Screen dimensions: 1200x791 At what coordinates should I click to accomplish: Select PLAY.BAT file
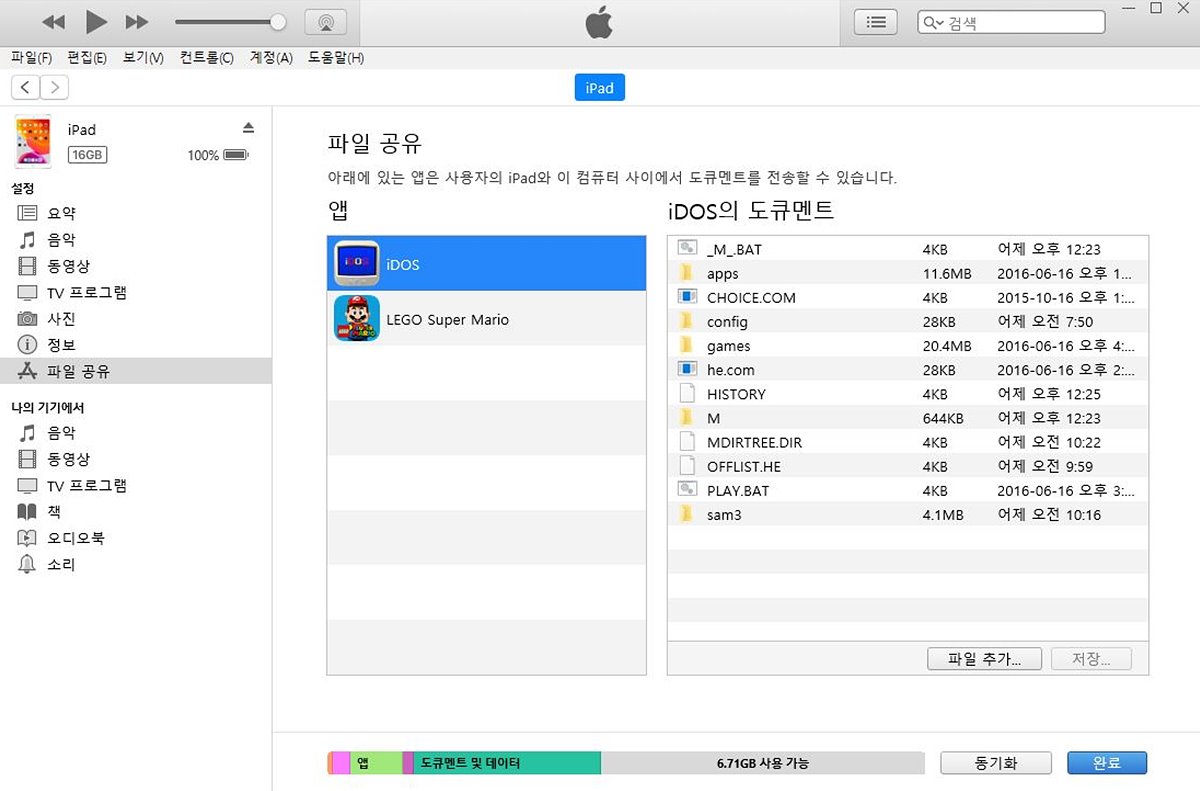tap(908, 490)
